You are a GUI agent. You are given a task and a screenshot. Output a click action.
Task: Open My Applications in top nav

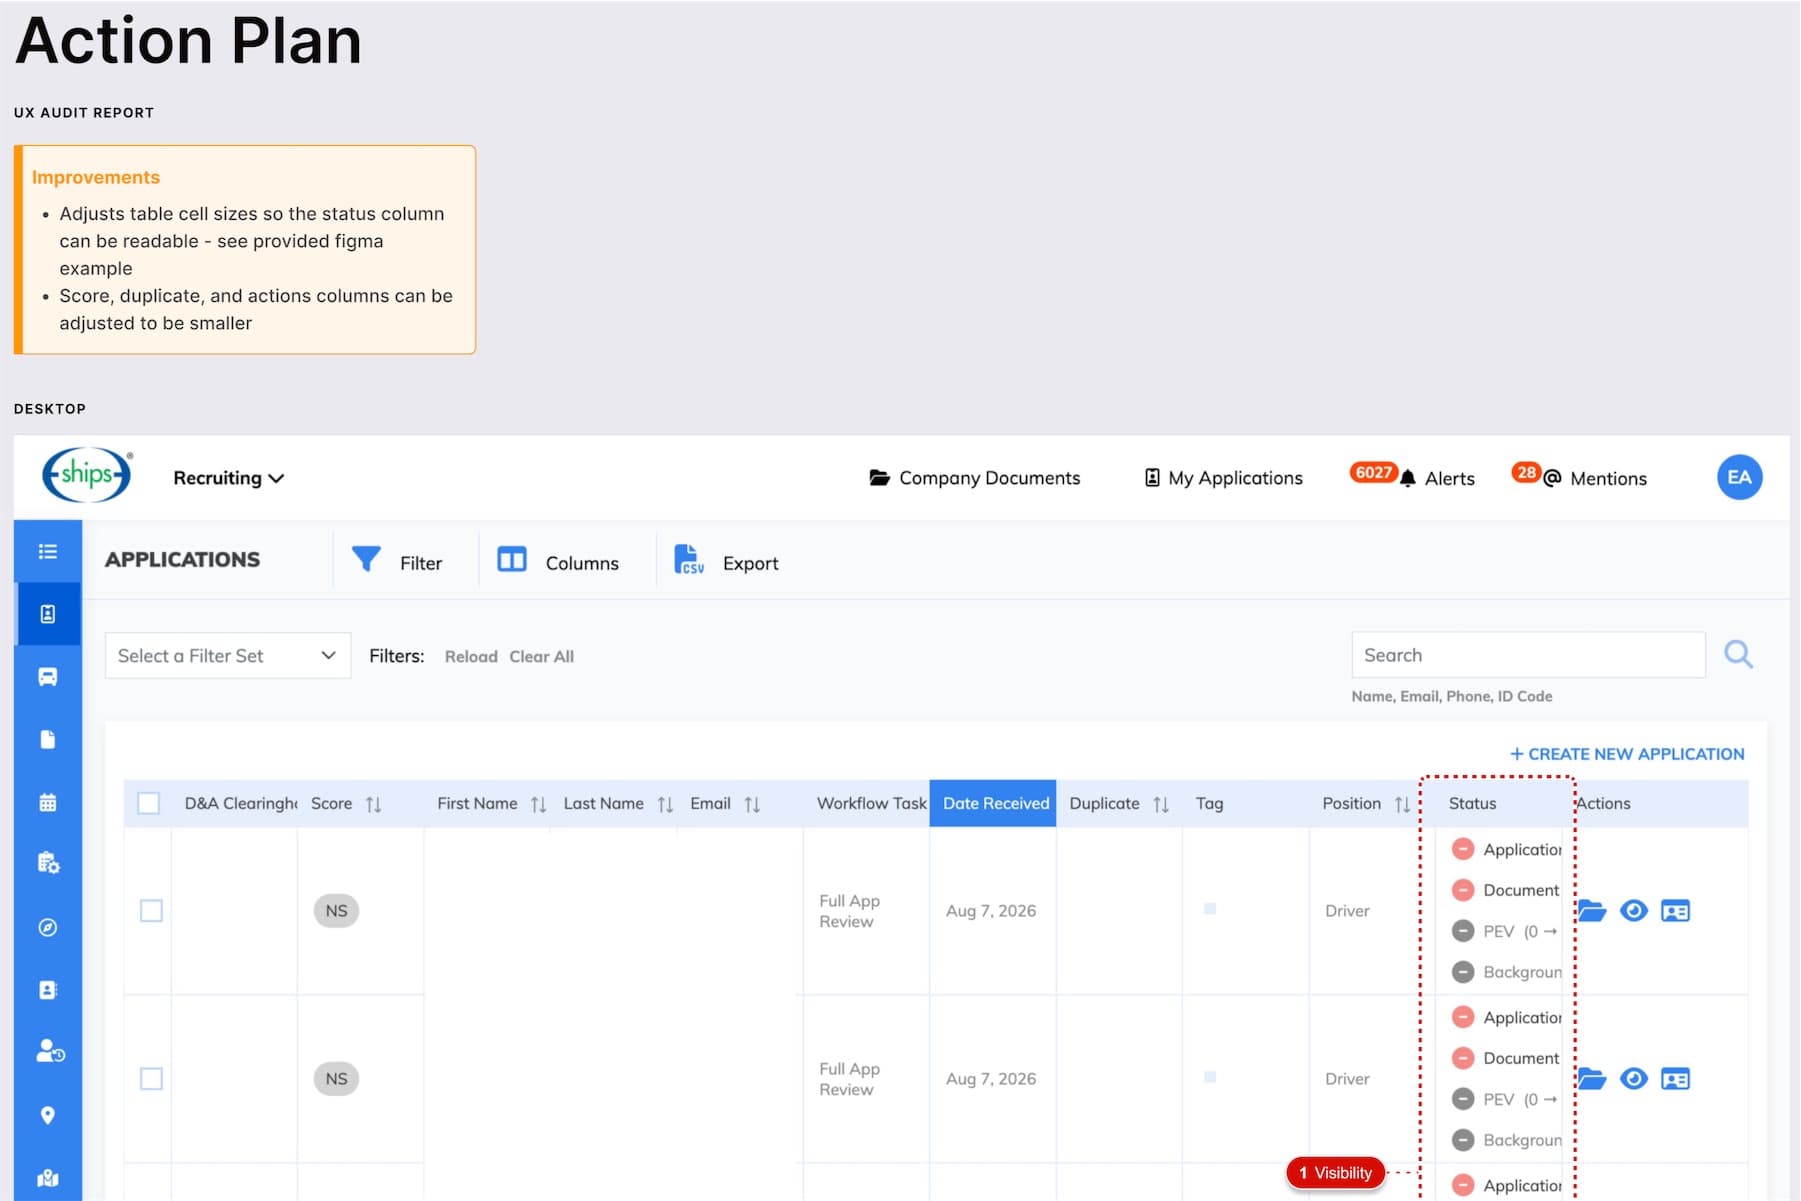click(1223, 478)
